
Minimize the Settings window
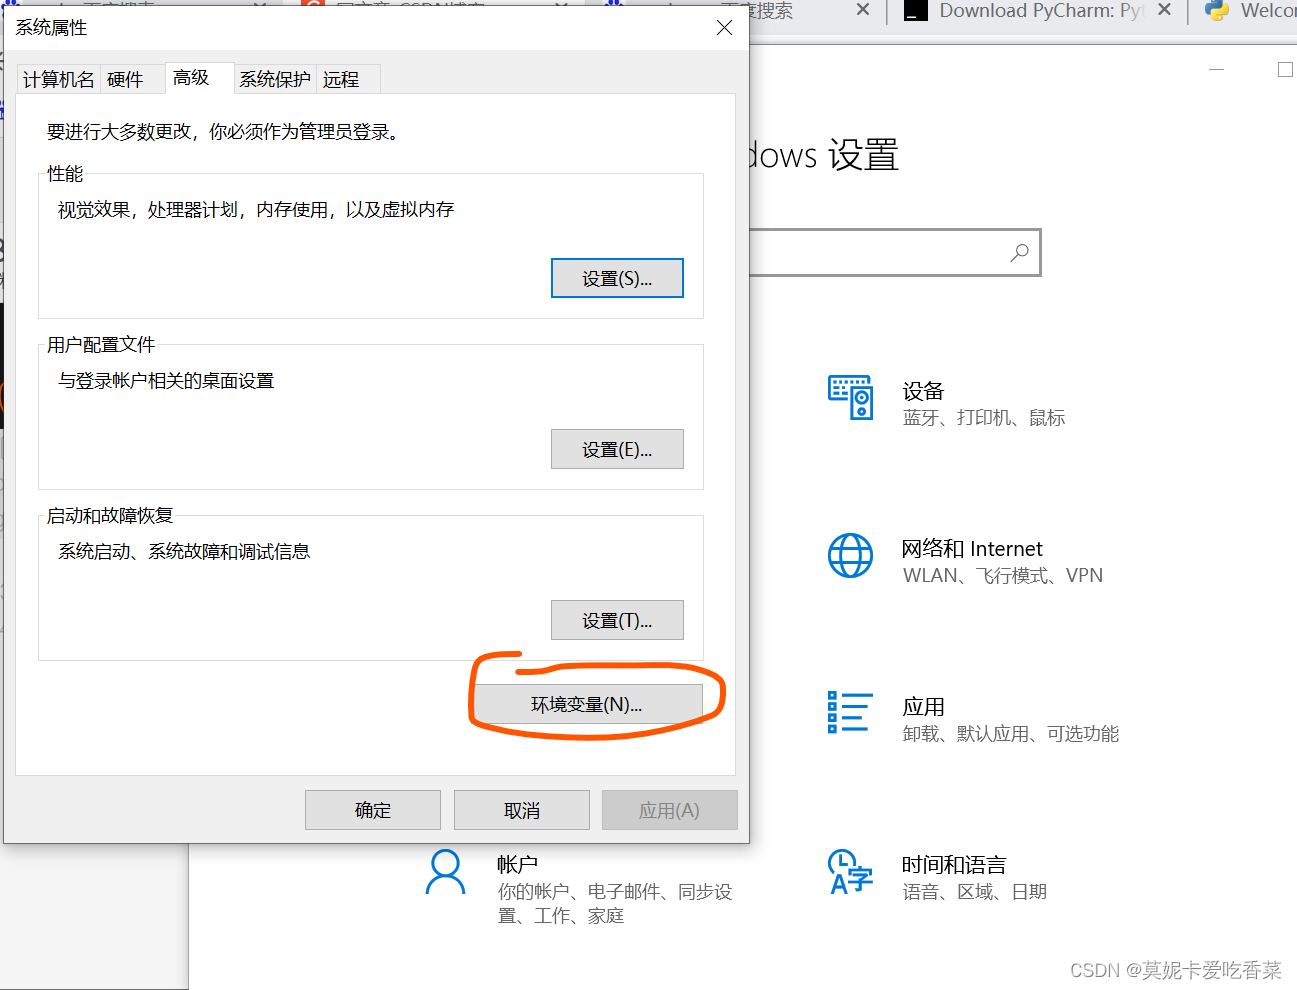tap(1217, 69)
